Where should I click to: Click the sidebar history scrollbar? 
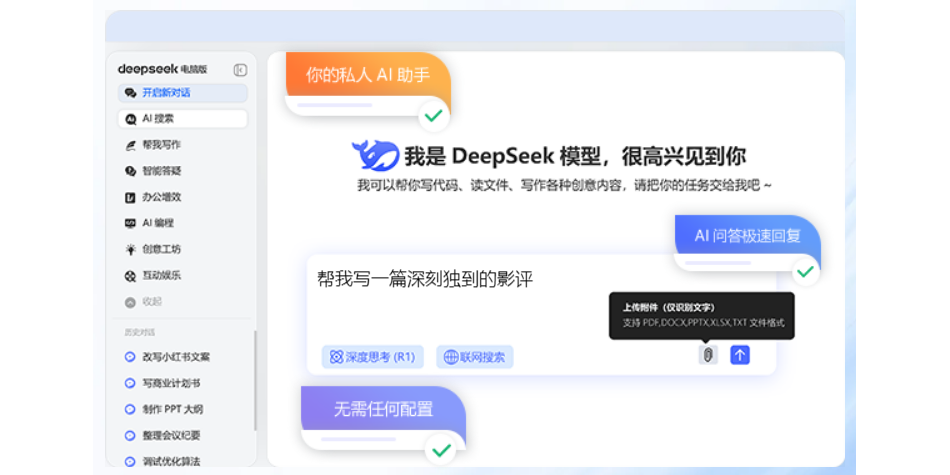tap(255, 380)
